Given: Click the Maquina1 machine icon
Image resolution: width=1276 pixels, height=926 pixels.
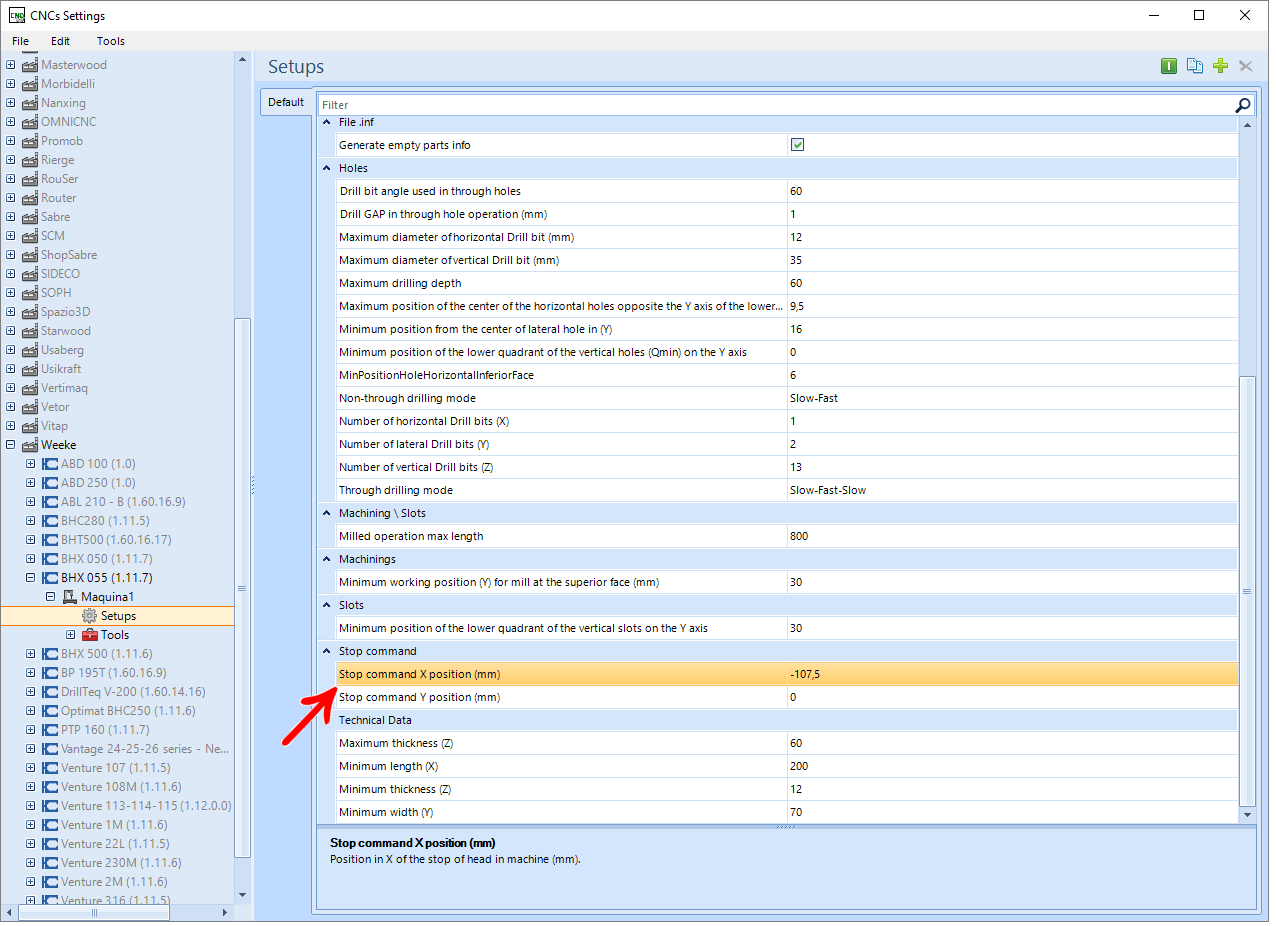Looking at the screenshot, I should pyautogui.click(x=69, y=597).
